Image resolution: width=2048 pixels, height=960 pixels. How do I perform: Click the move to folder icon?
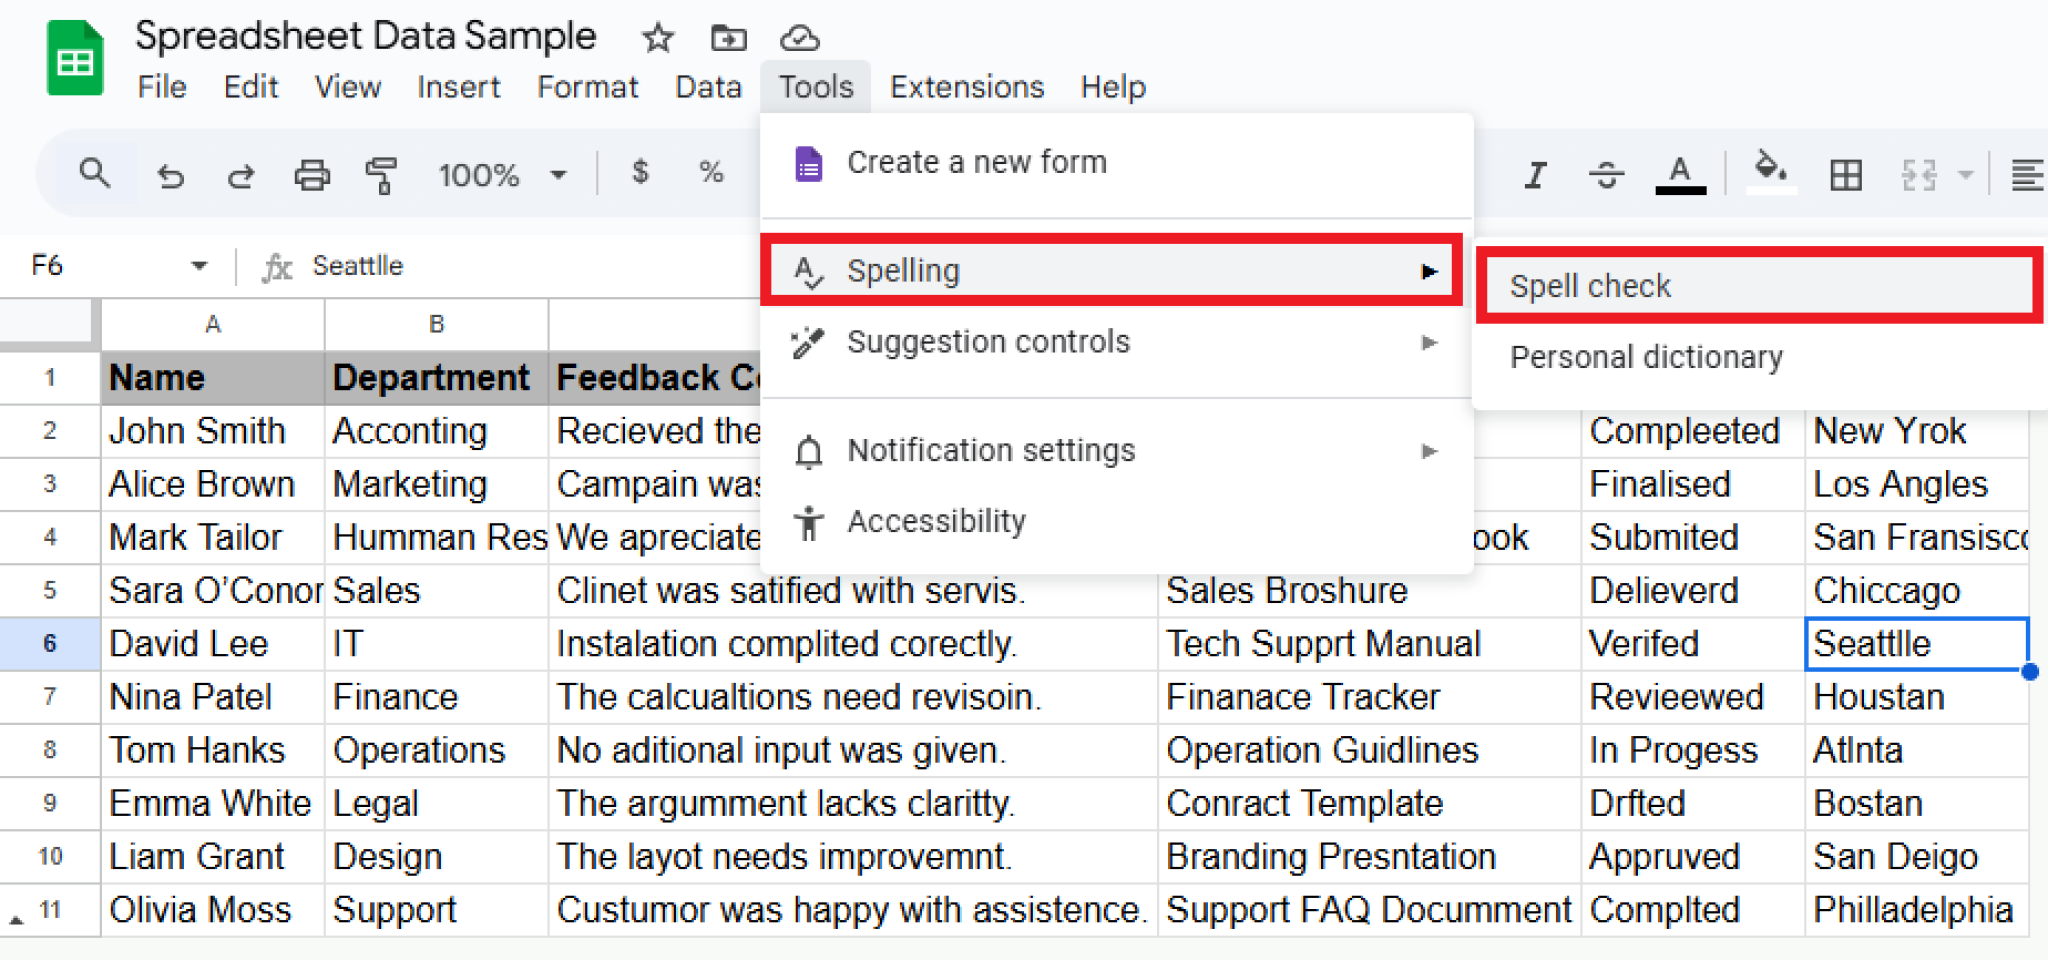pyautogui.click(x=728, y=38)
